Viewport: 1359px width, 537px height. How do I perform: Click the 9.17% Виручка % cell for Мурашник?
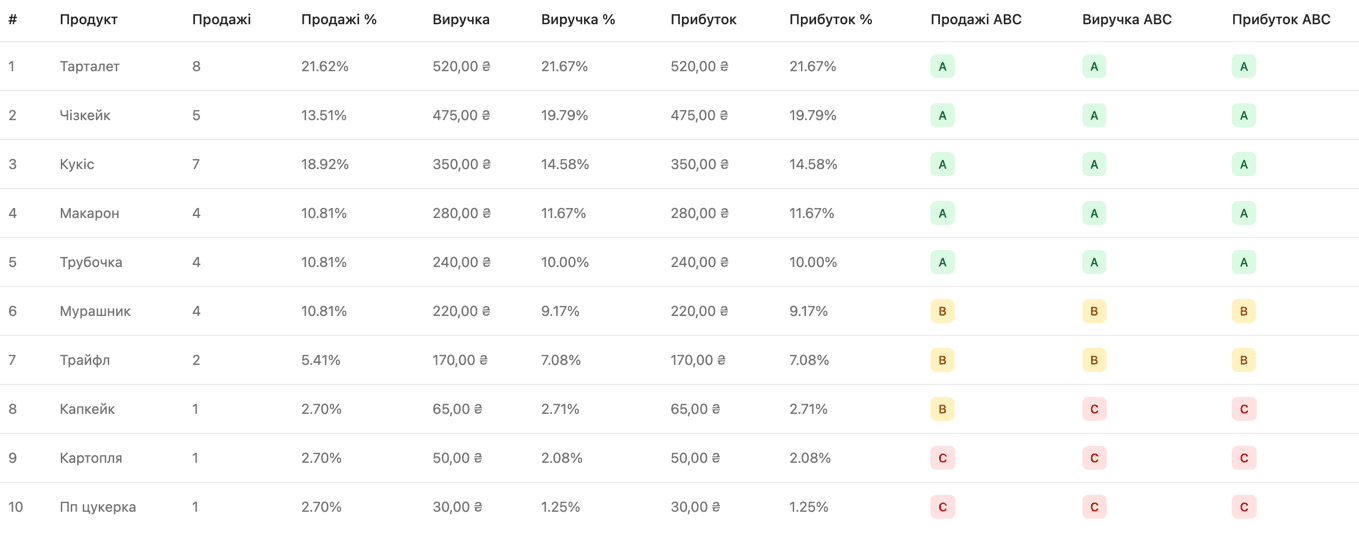[x=561, y=312]
